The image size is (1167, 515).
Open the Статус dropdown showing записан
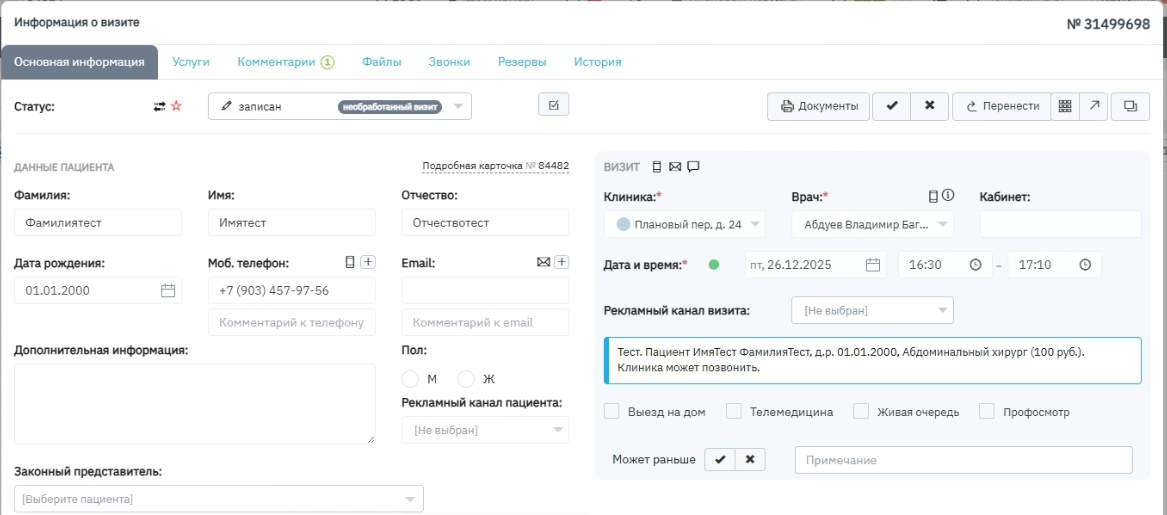pyautogui.click(x=339, y=106)
